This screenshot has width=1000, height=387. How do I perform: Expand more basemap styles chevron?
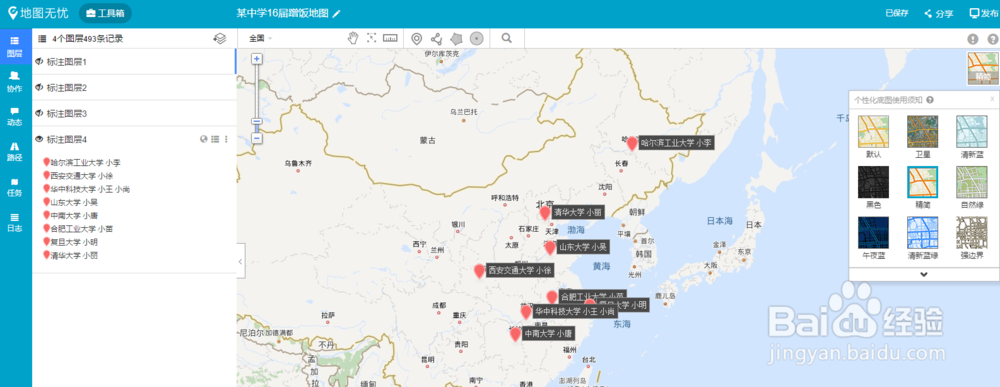pos(923,274)
